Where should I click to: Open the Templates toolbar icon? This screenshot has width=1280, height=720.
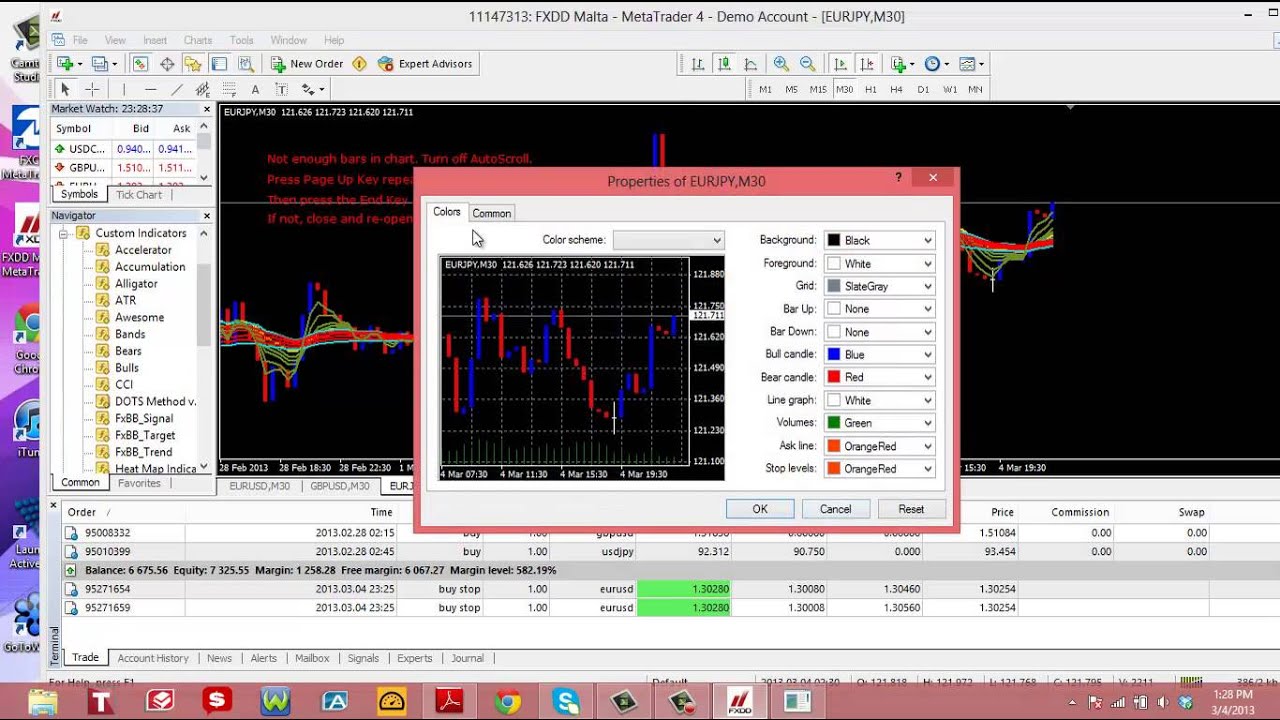pos(970,64)
